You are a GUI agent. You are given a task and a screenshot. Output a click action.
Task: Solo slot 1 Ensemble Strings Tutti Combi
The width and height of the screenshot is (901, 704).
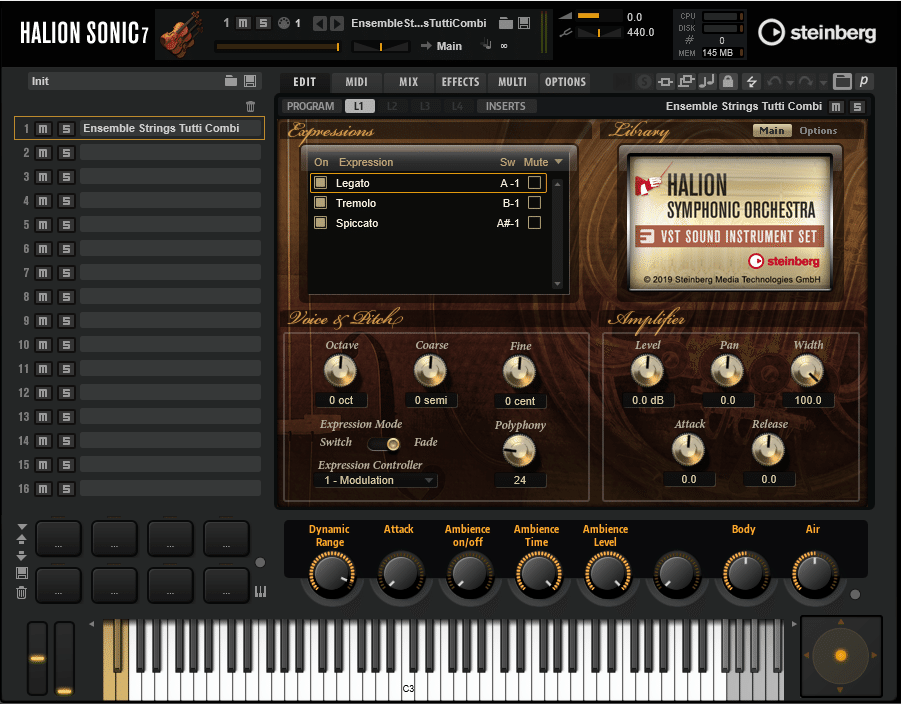tap(66, 129)
